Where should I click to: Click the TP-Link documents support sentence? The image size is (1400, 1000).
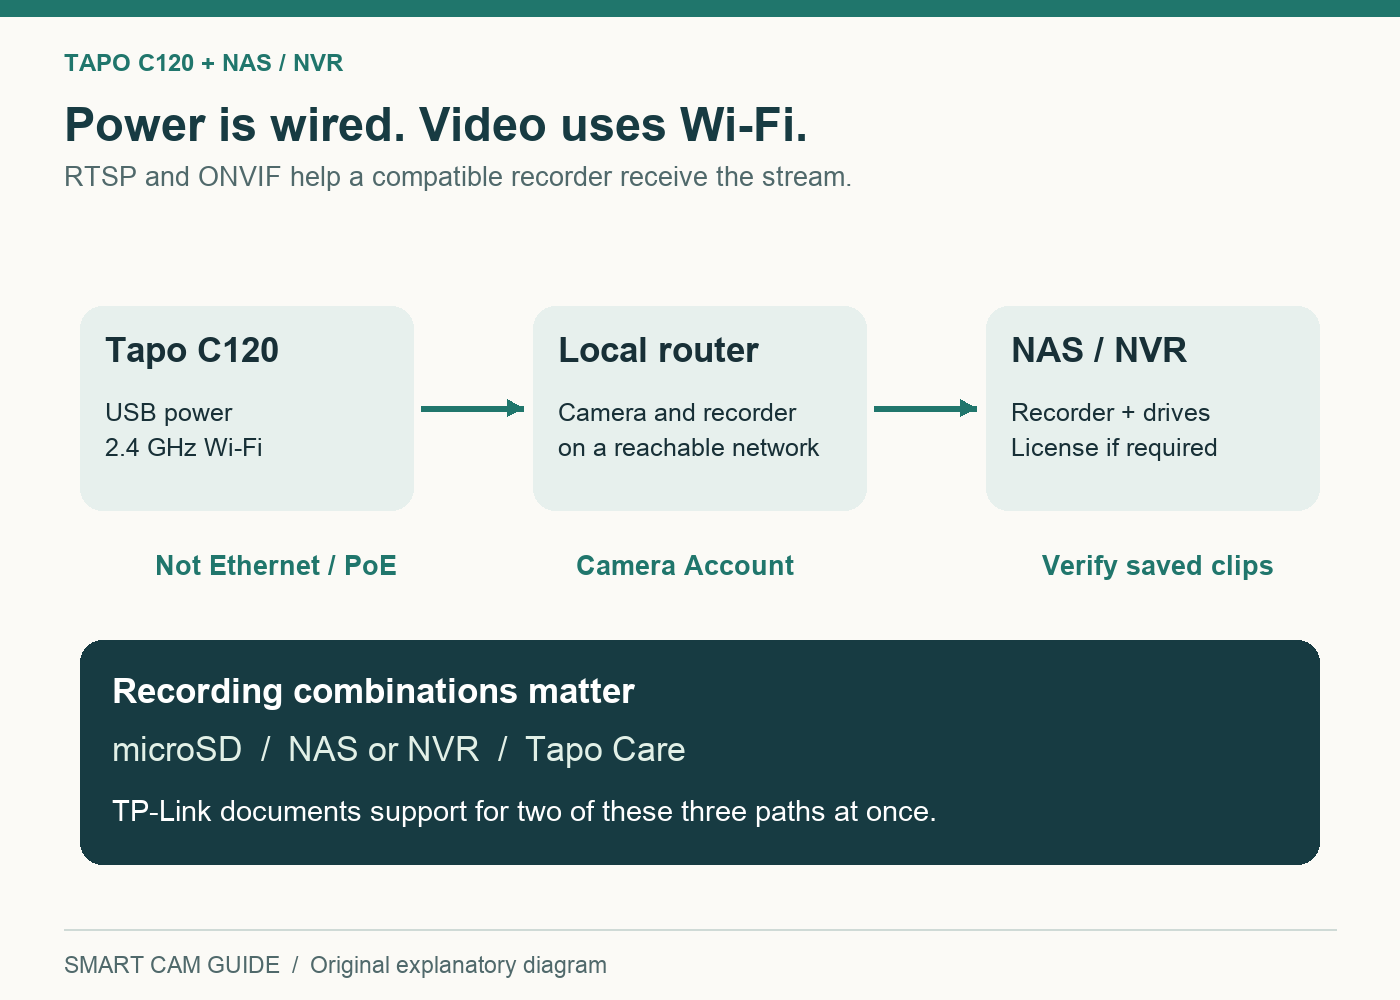tap(524, 812)
